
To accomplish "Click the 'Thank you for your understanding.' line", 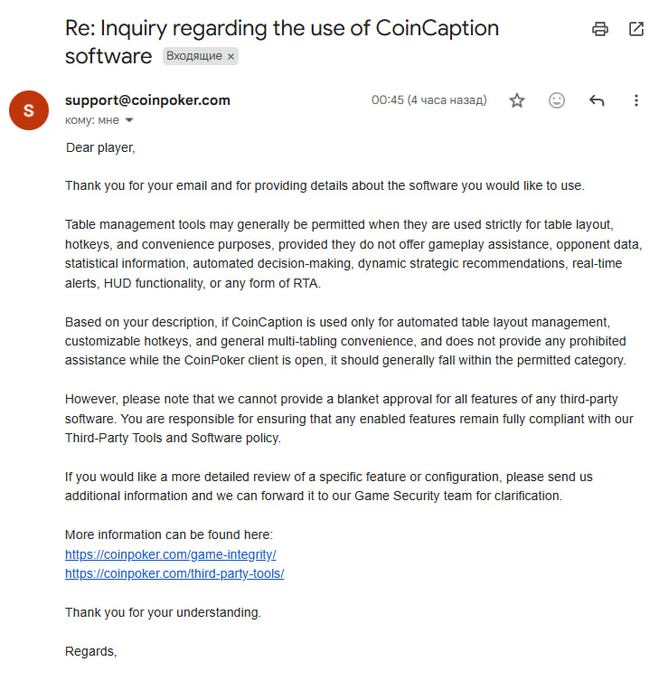I will (x=163, y=612).
